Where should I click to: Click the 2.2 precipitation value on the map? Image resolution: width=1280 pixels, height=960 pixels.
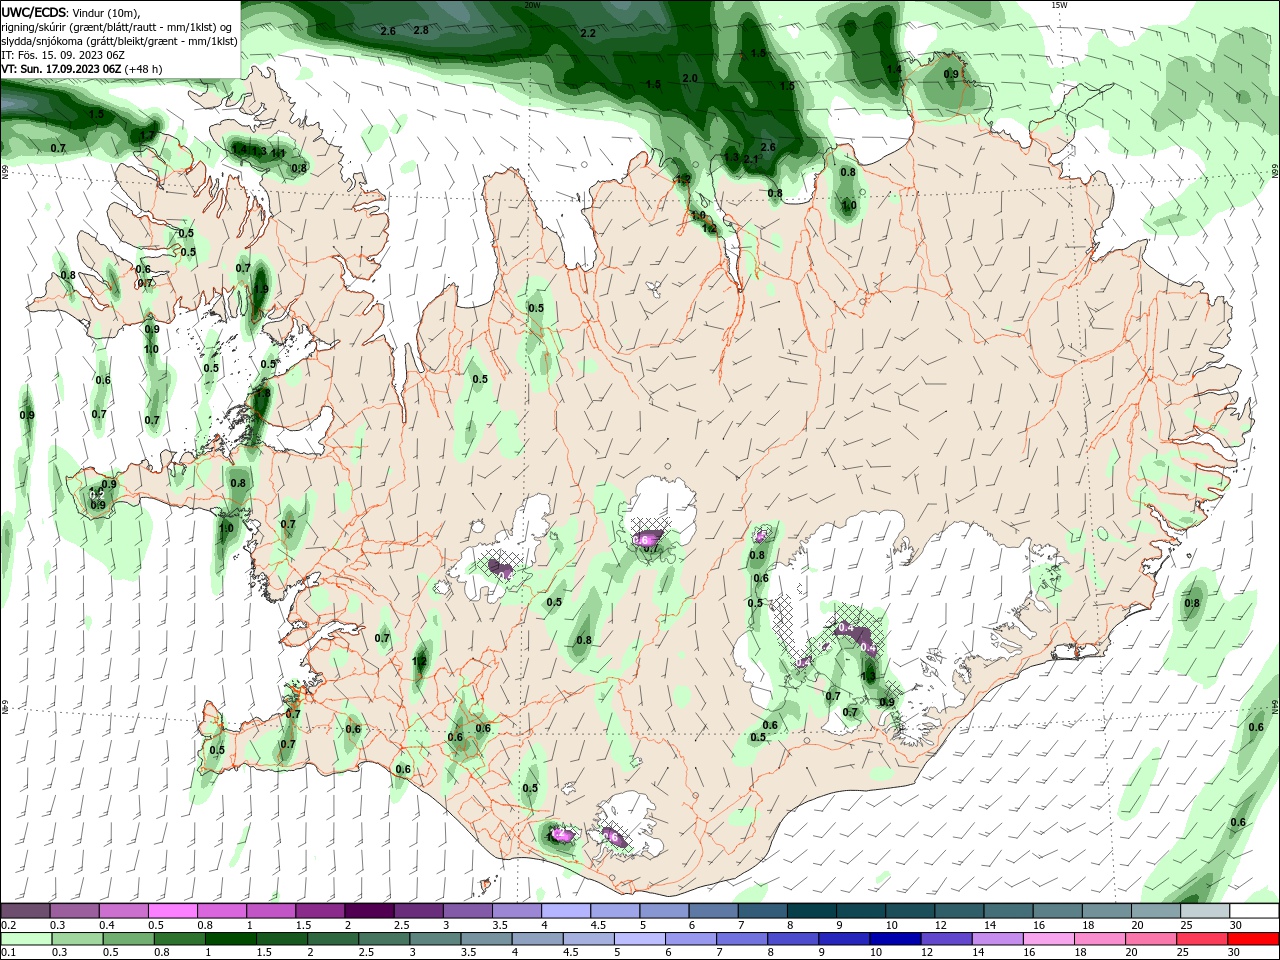588,33
